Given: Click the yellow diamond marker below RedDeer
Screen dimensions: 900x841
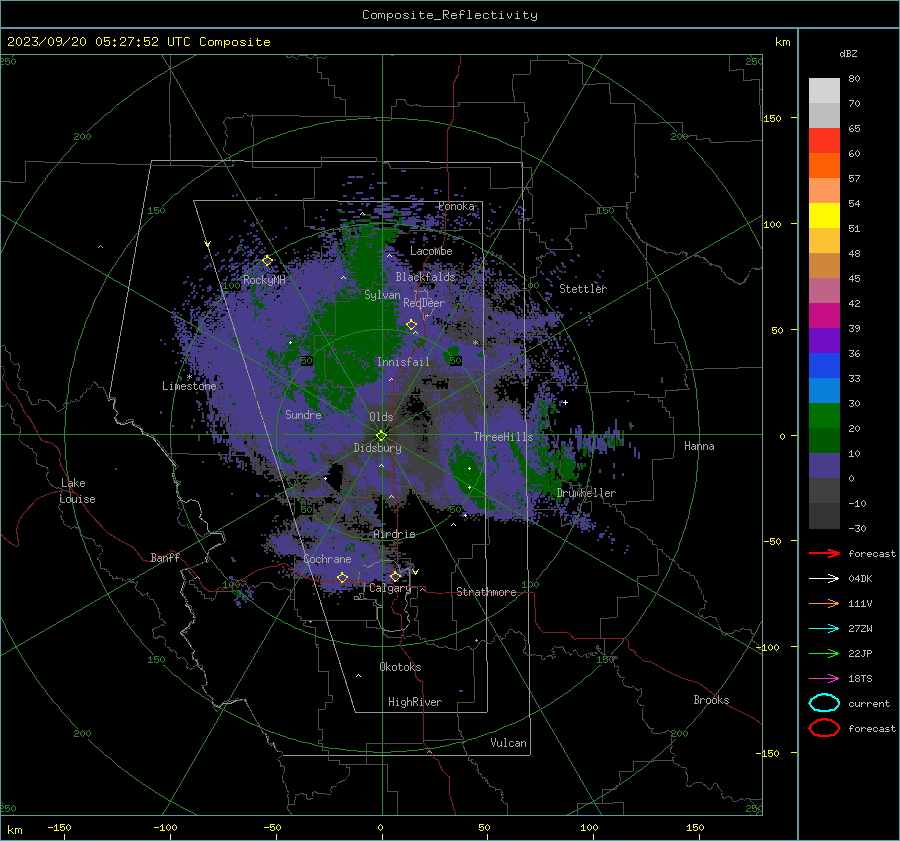Looking at the screenshot, I should (412, 325).
